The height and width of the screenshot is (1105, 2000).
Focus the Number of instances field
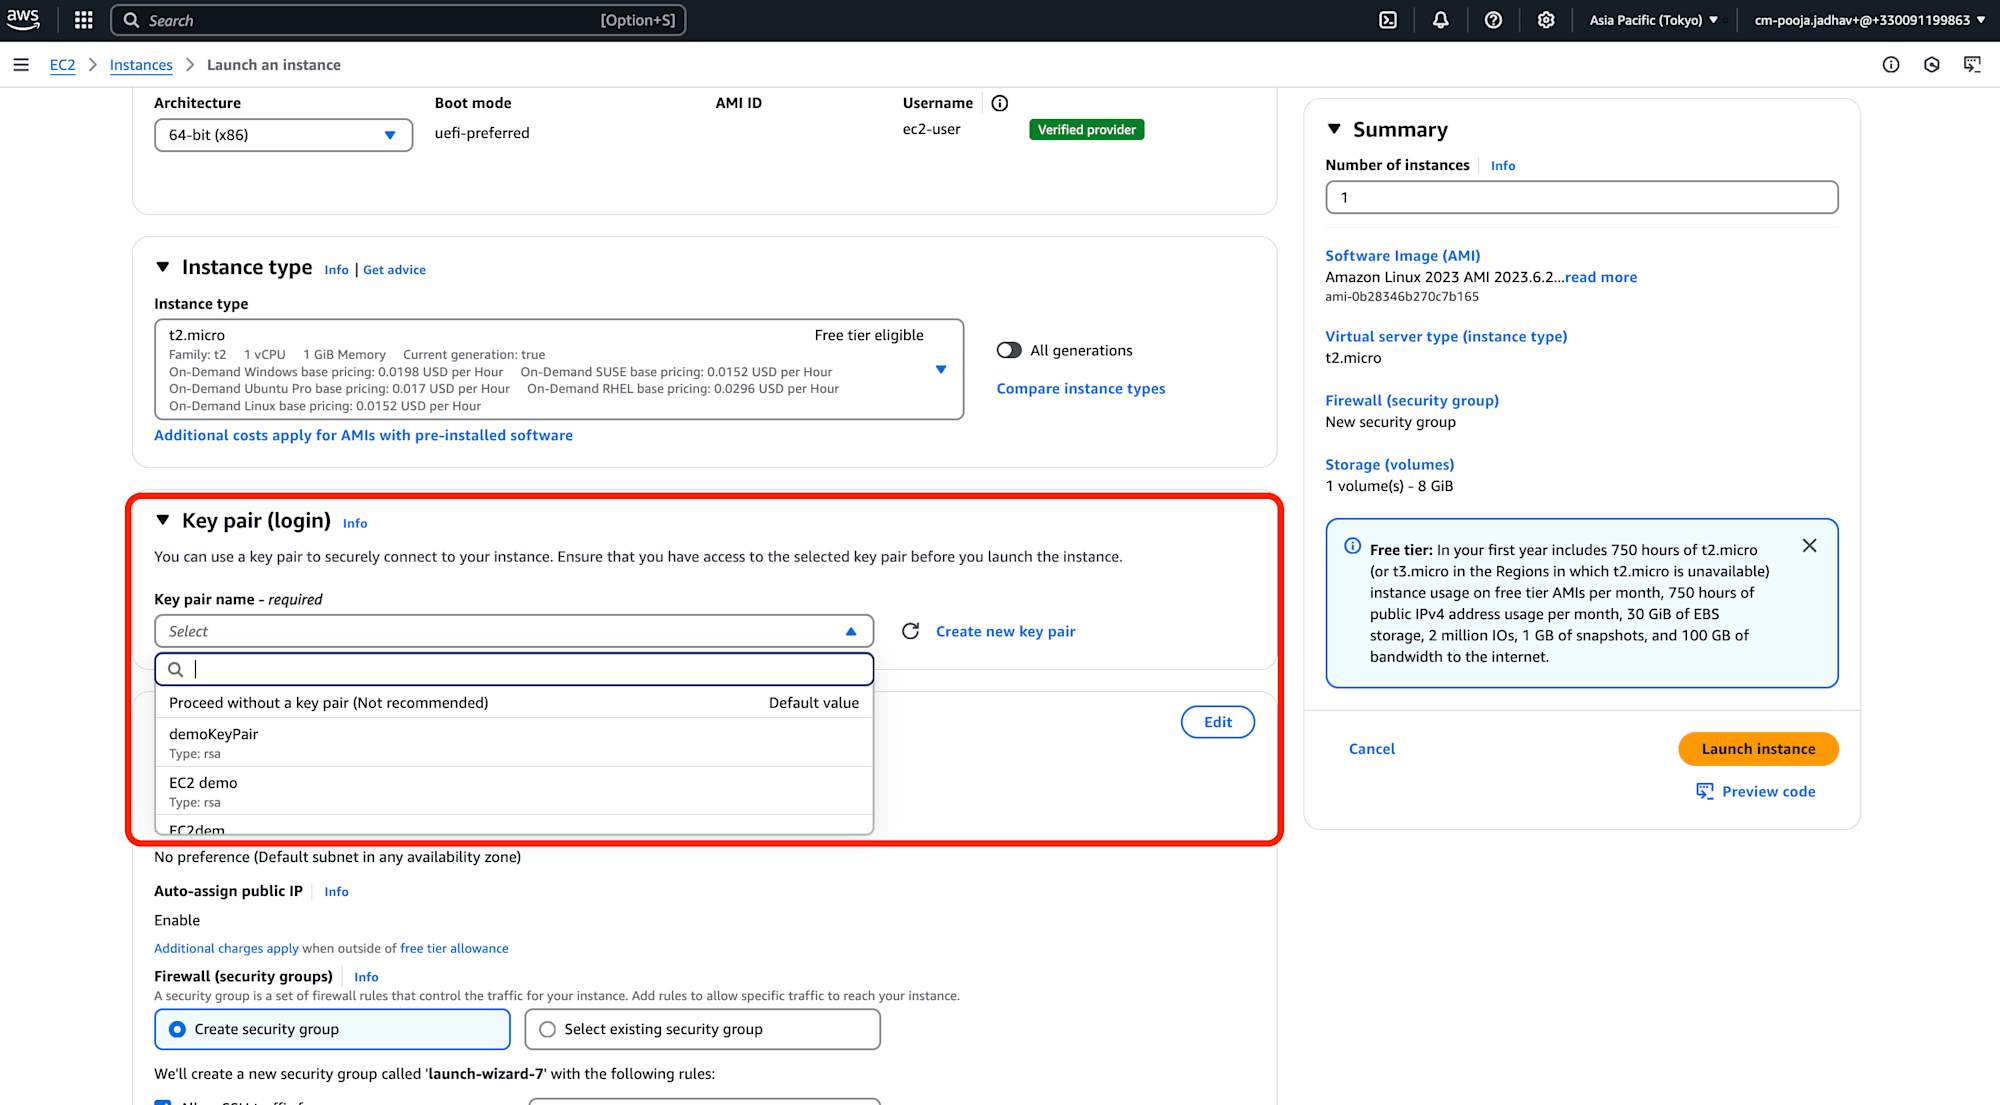[1581, 197]
